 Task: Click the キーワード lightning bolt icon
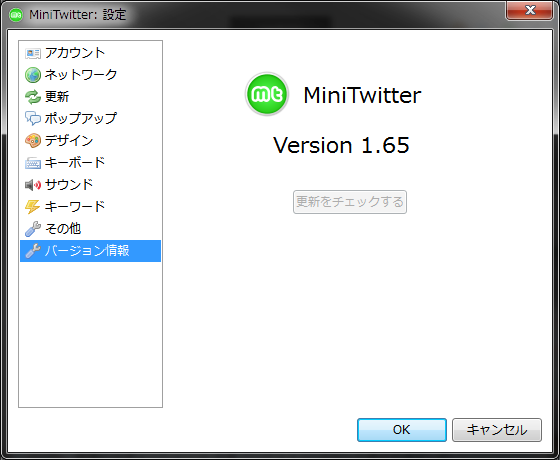point(32,207)
